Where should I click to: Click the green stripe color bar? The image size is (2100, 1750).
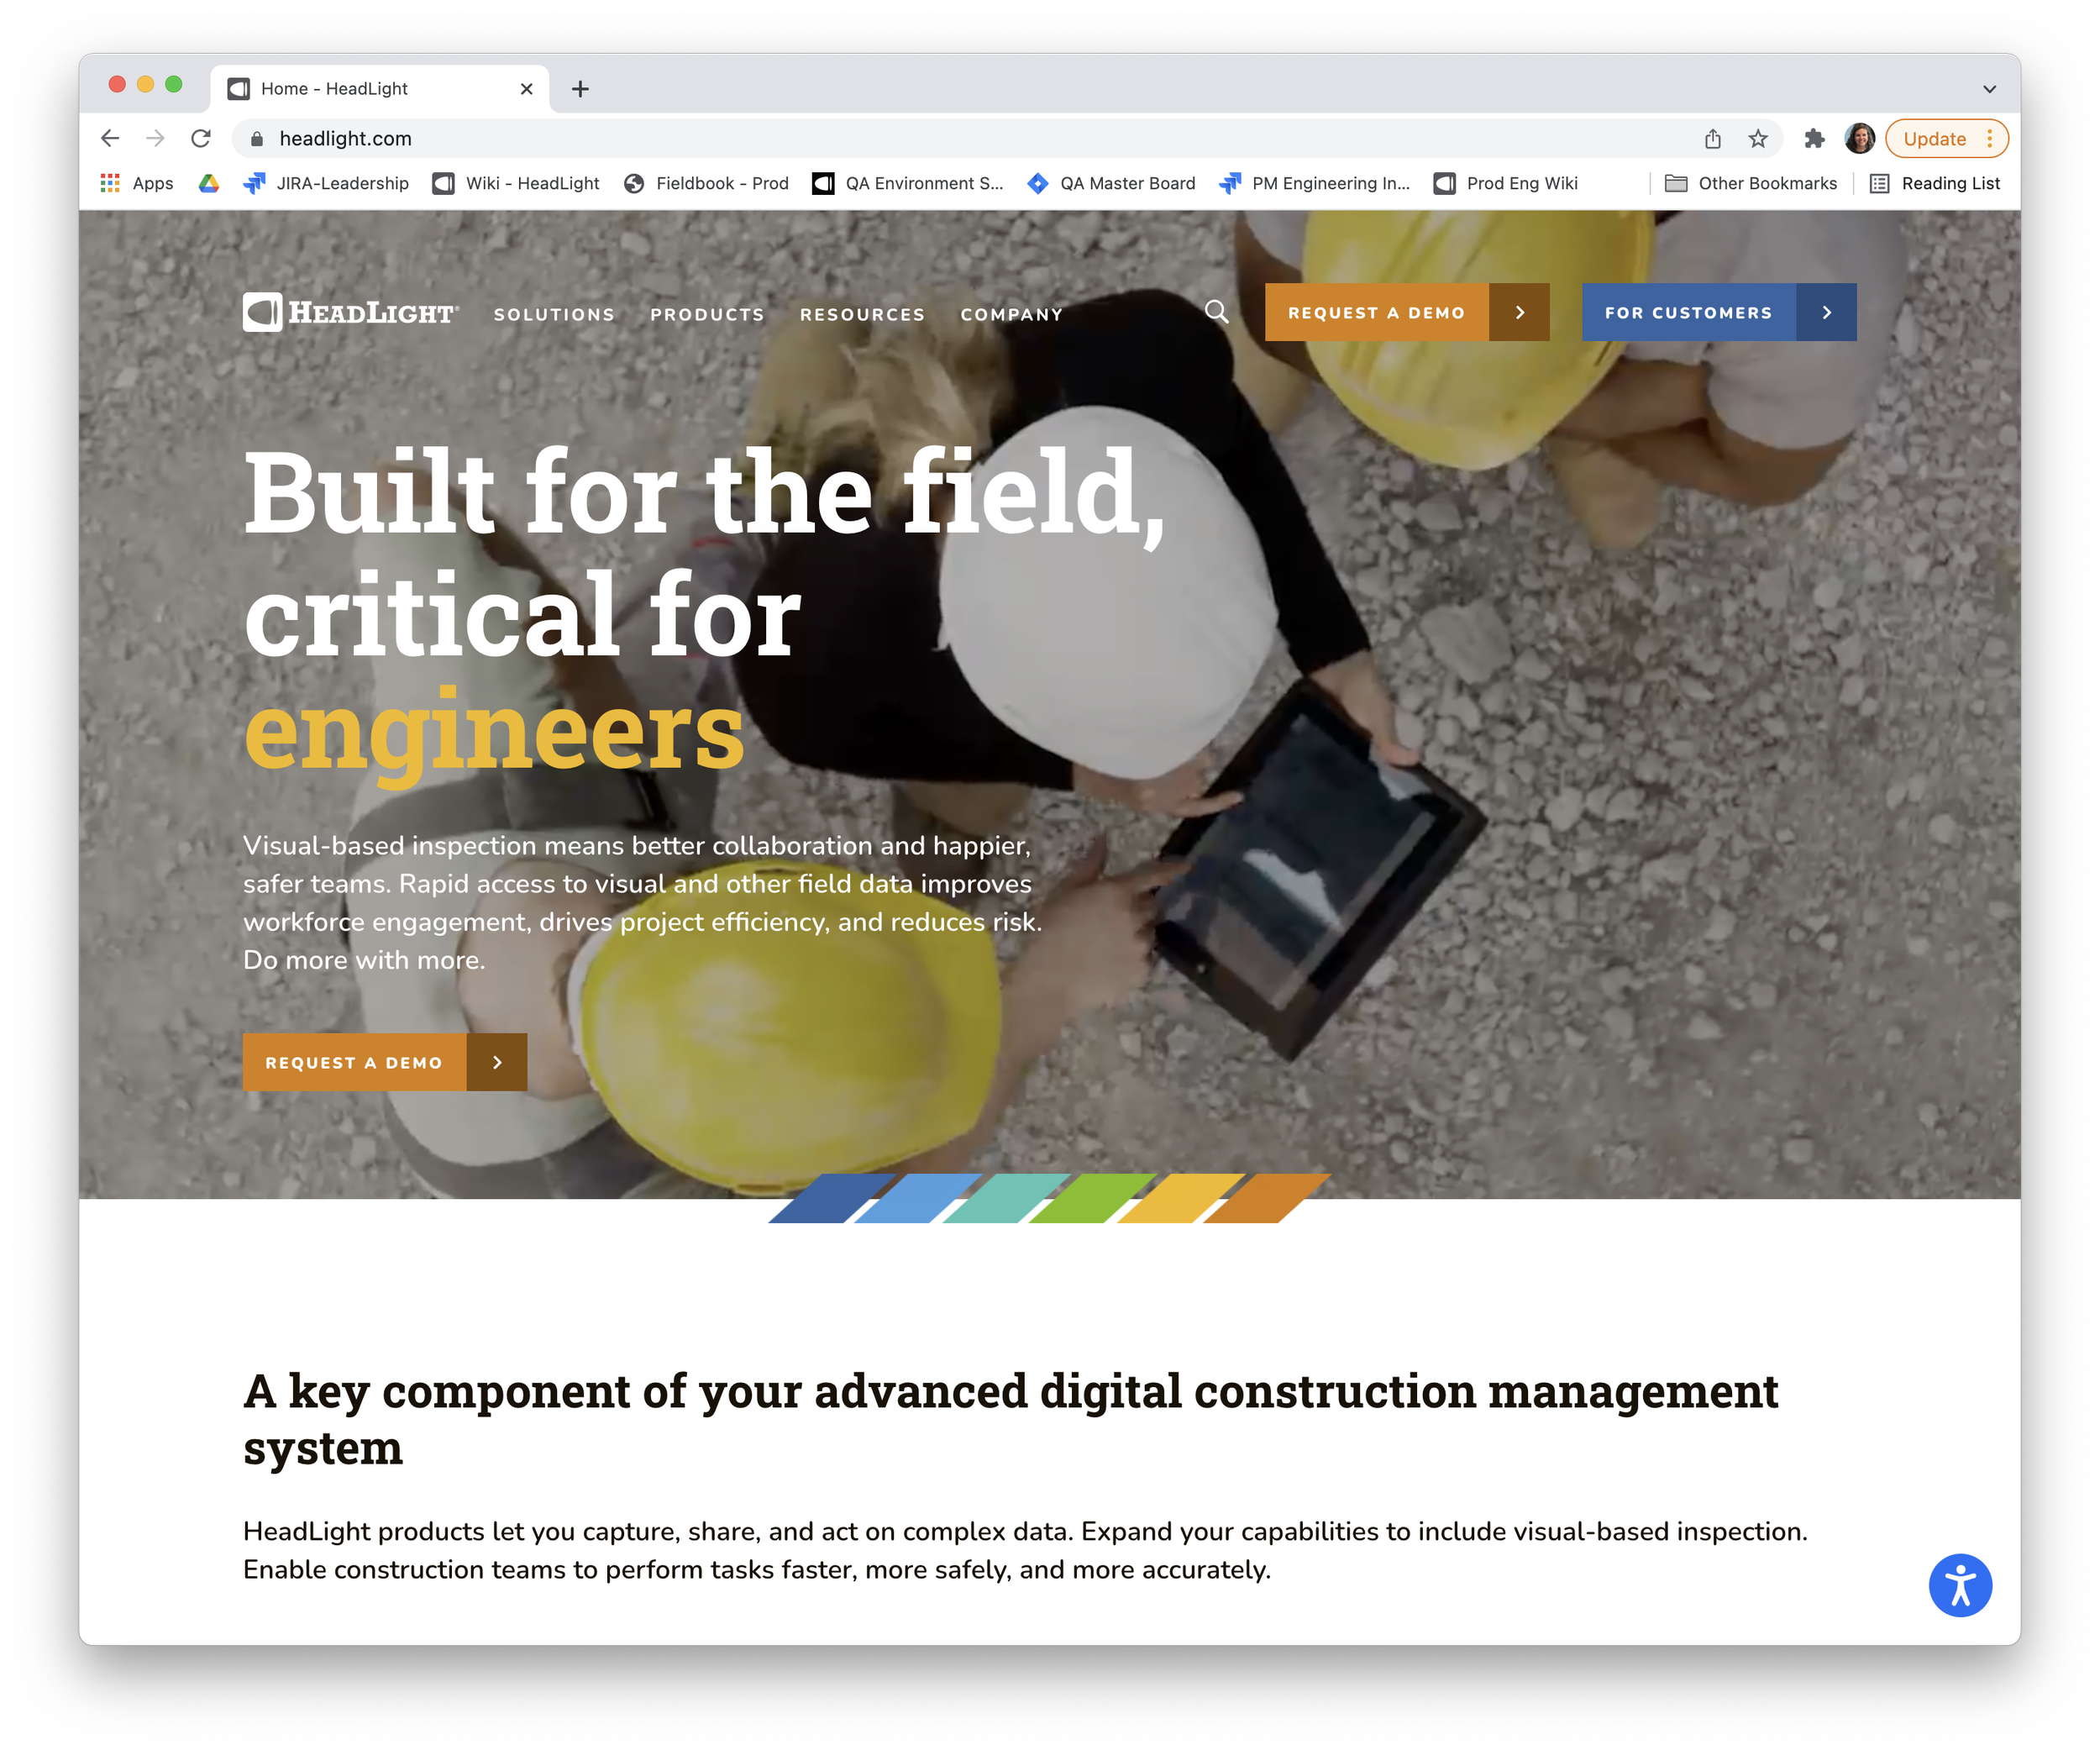point(1092,1198)
